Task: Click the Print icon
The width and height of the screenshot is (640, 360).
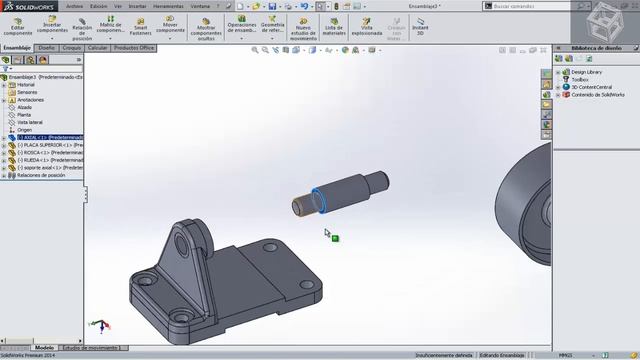Action: 288,6
